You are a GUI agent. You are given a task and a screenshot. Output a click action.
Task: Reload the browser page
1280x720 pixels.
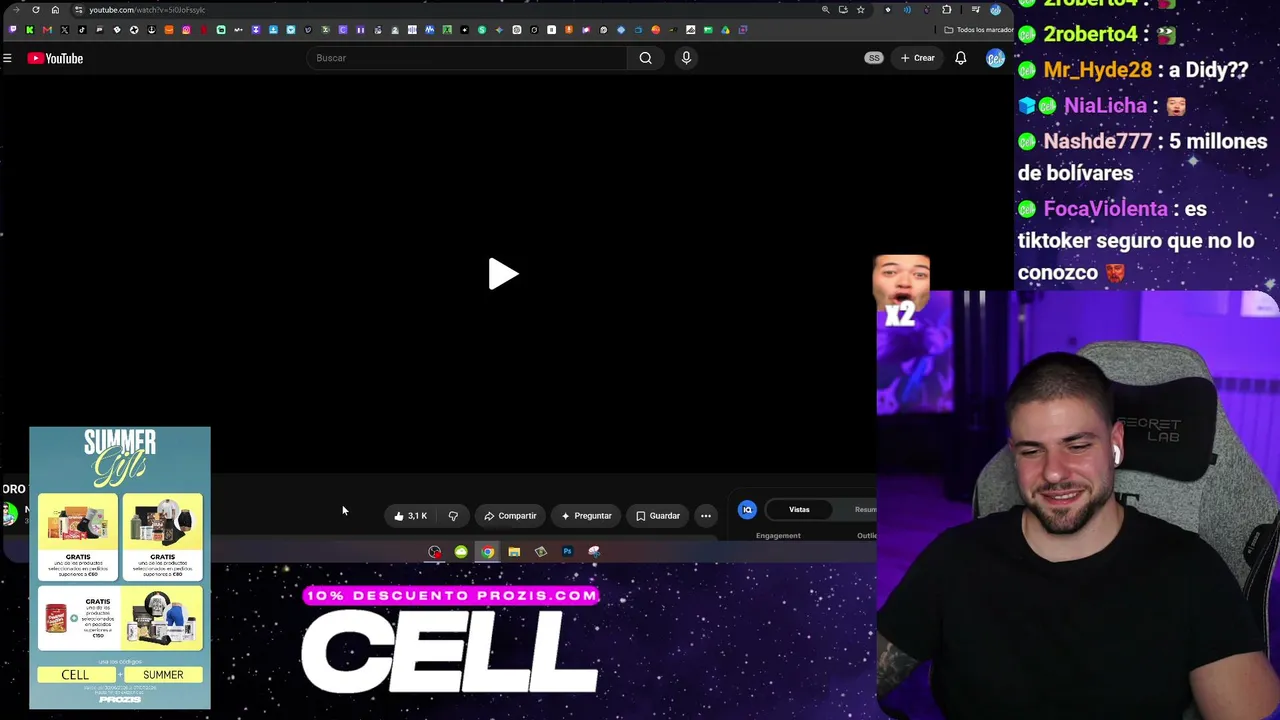[x=36, y=10]
